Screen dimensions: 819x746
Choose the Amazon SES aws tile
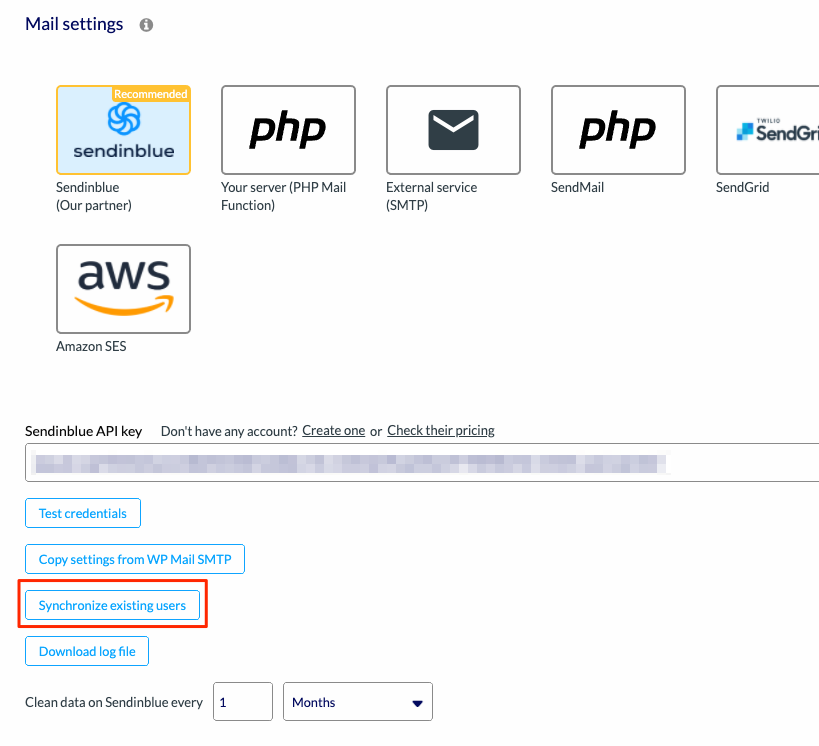[x=123, y=289]
